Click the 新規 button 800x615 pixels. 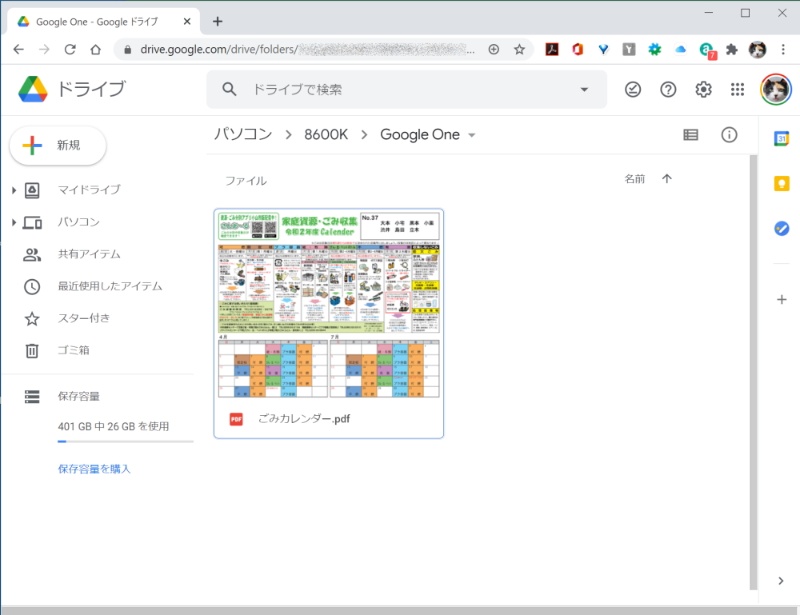click(57, 145)
